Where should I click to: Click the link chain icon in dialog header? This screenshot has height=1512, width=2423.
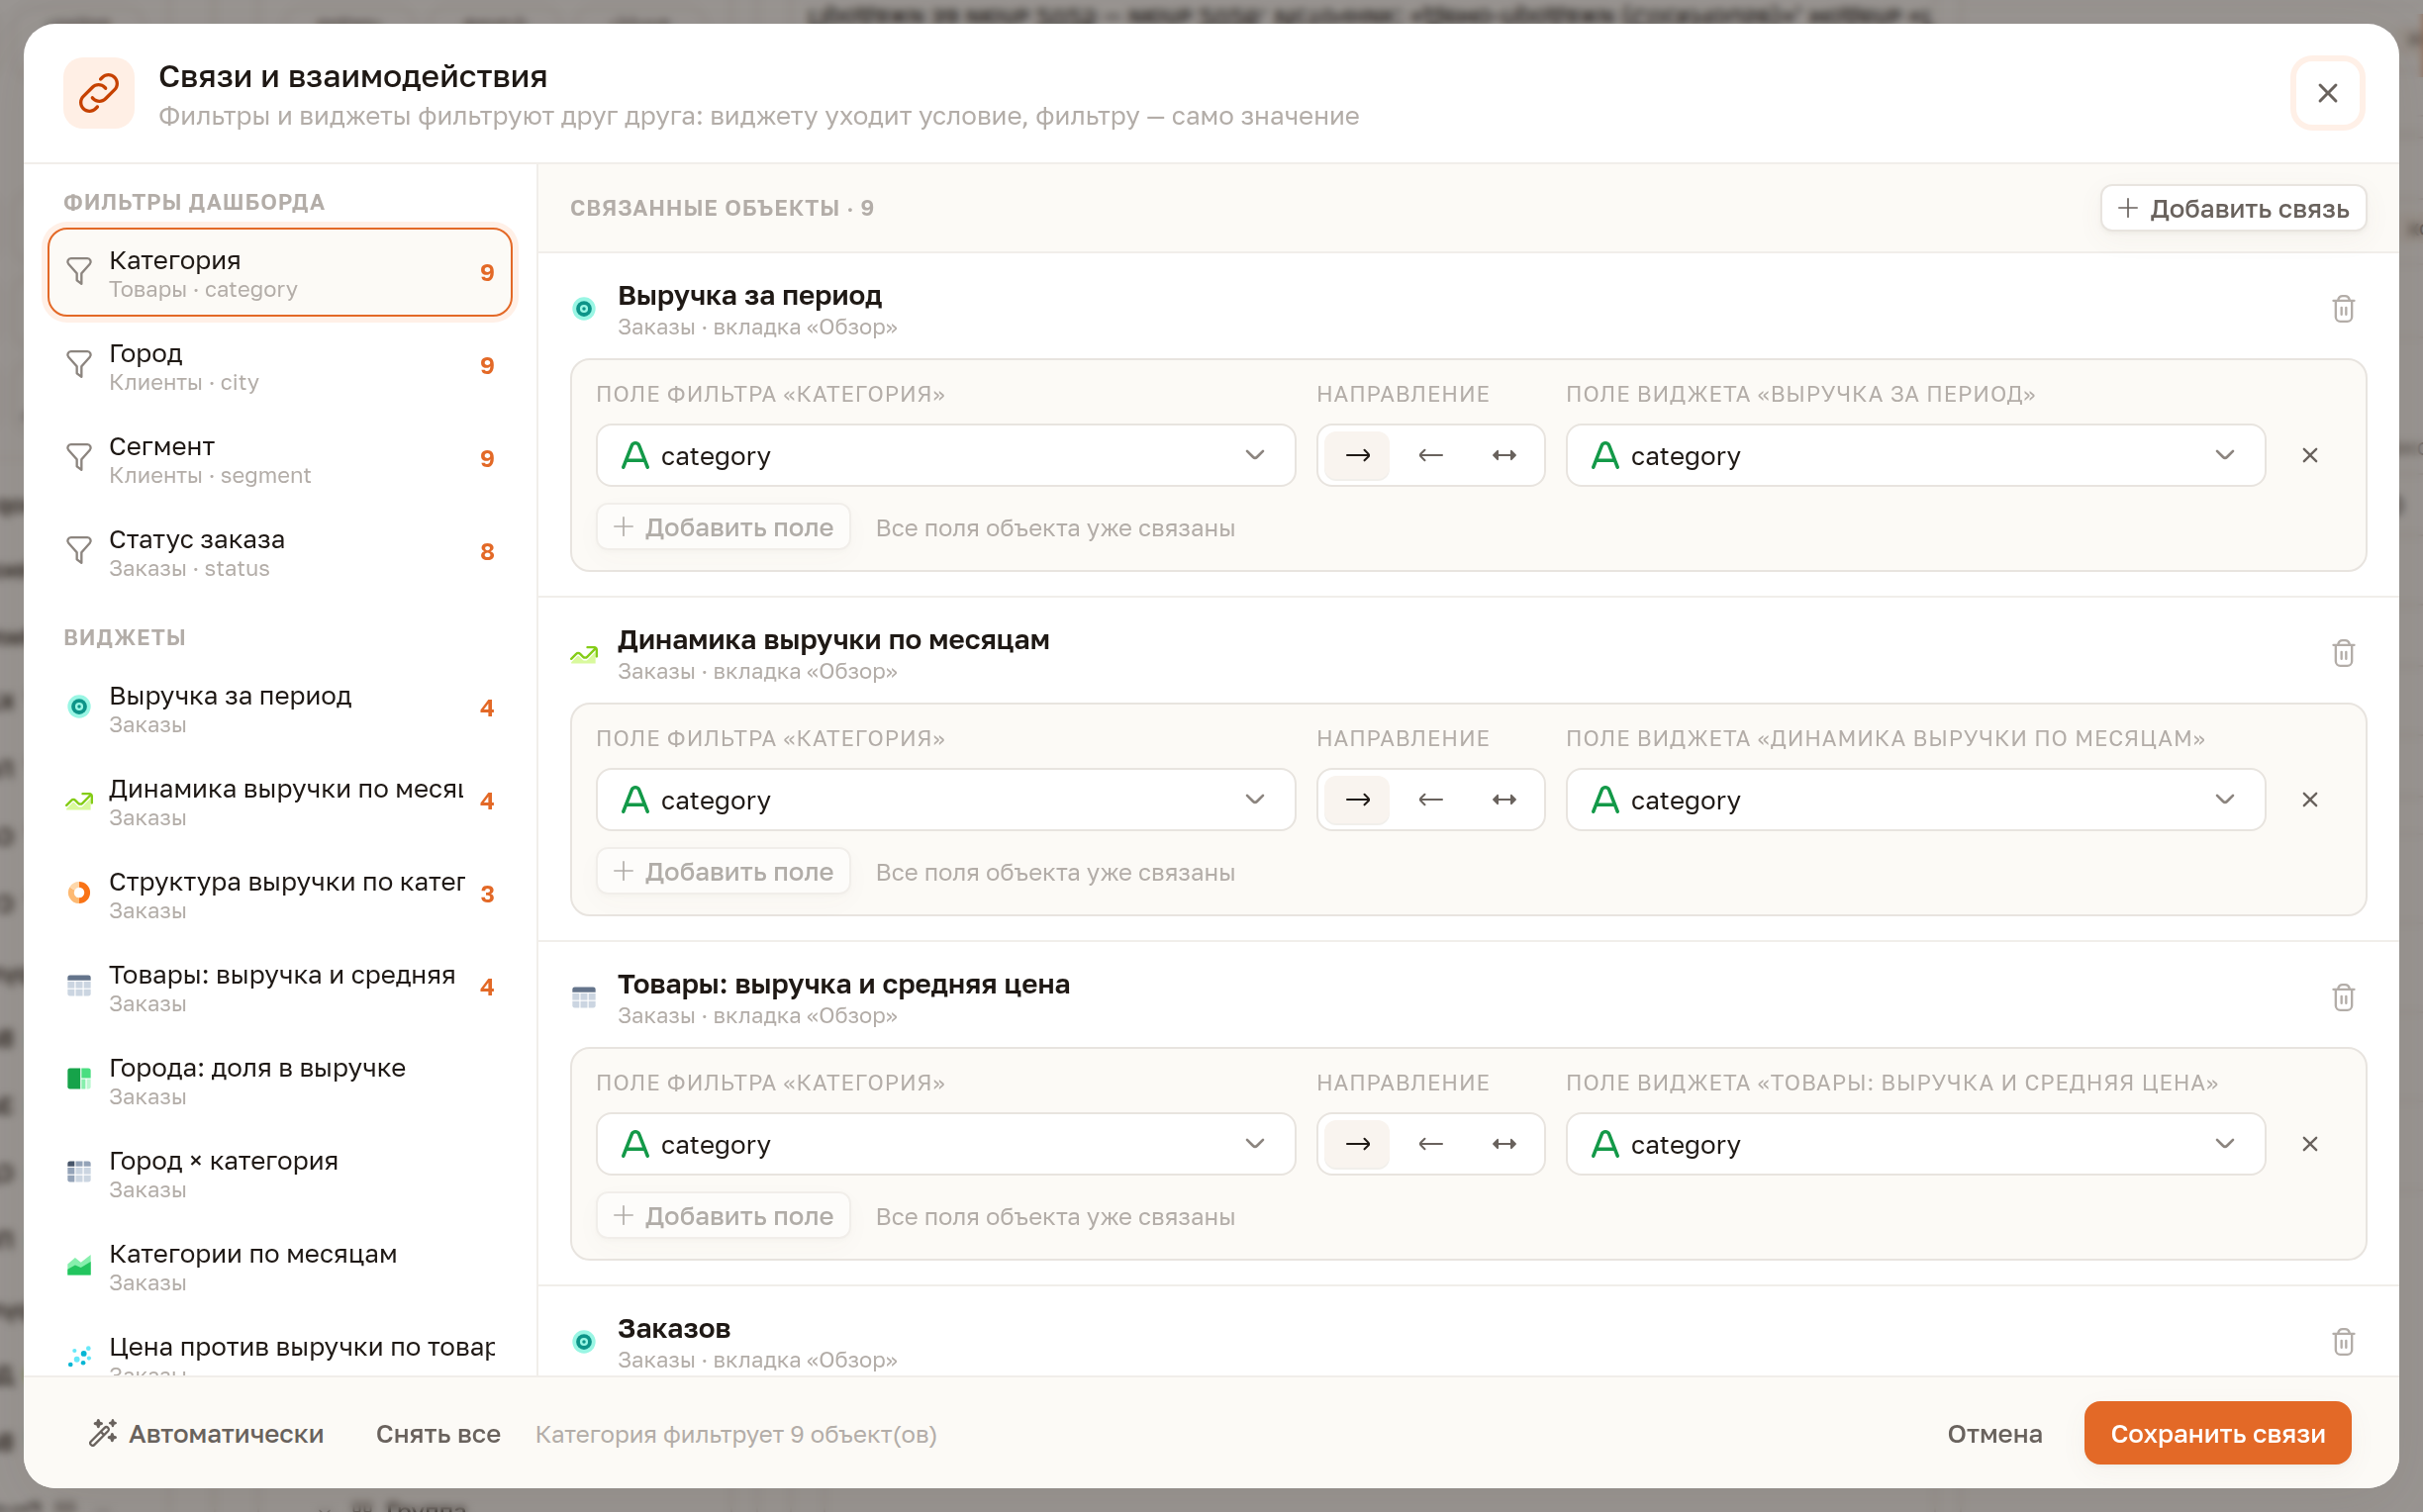[x=99, y=93]
